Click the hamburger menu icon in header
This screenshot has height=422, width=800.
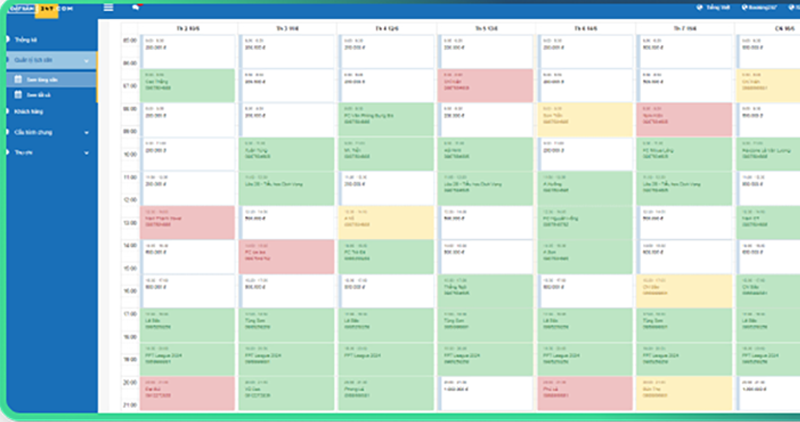pos(108,8)
